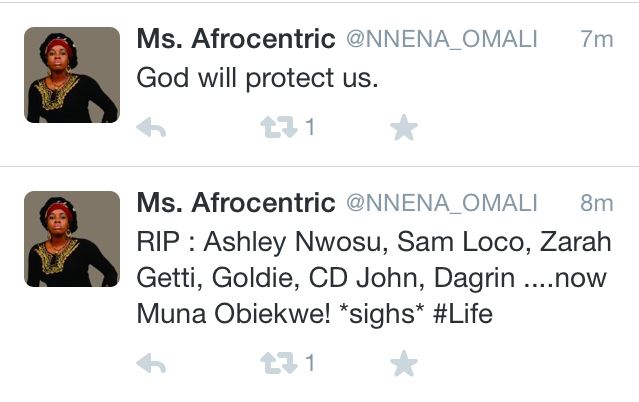Viewport: 639px width, 402px height.
Task: Click the "RIP" word starting the second tweet
Action: click(x=155, y=243)
